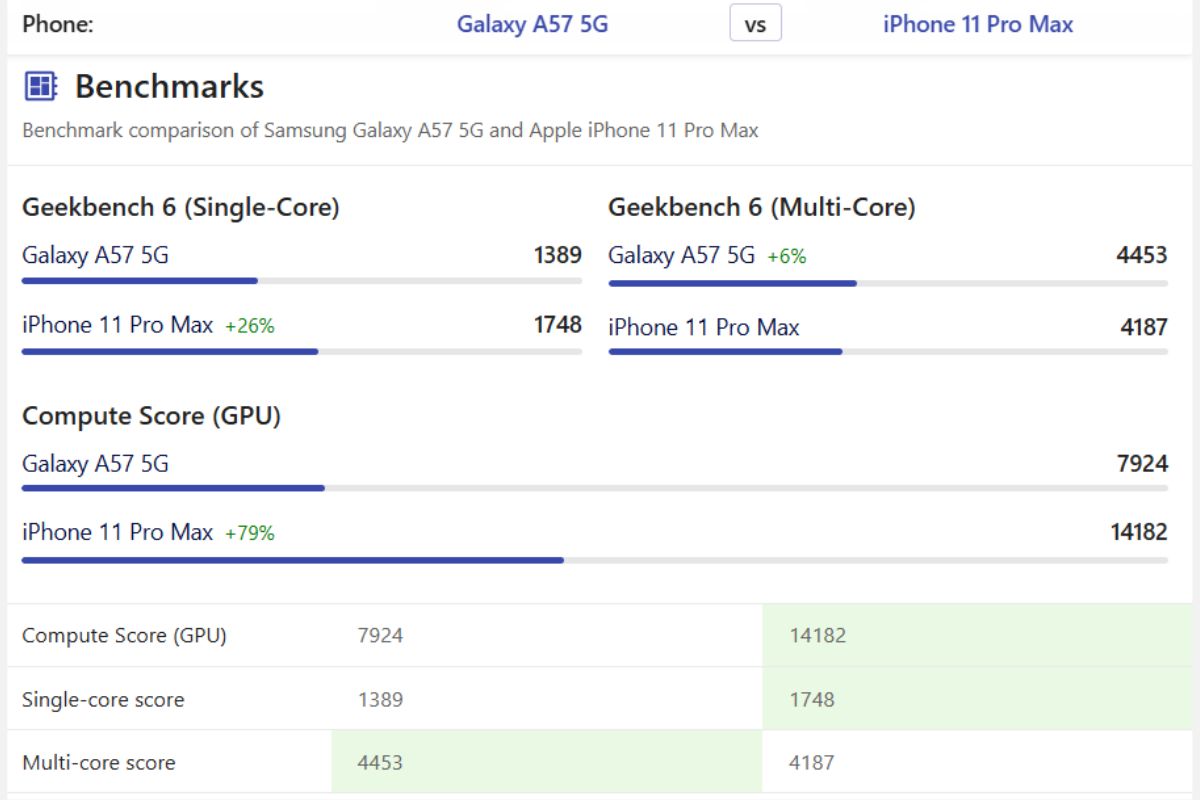Select the +79% GPU badge
This screenshot has height=800, width=1200.
click(249, 534)
